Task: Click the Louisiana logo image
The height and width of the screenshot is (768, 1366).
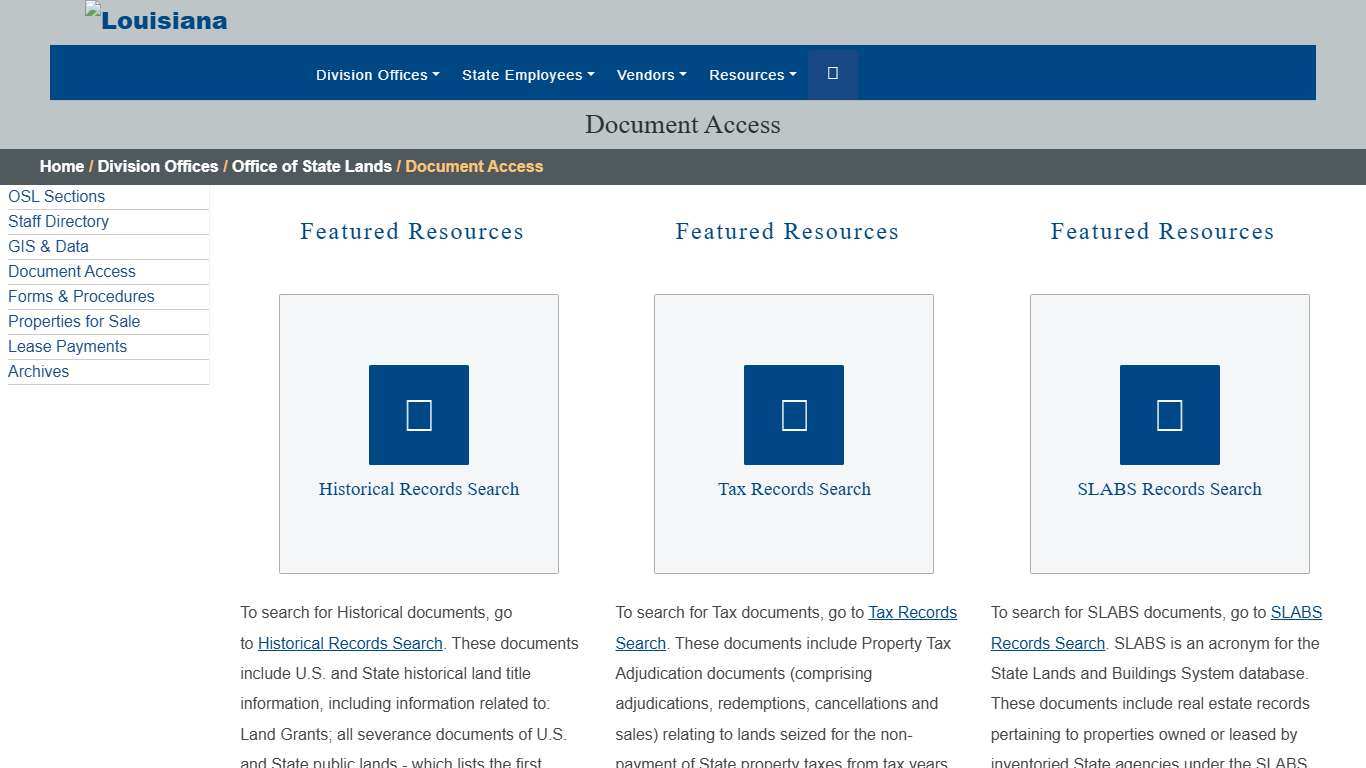Action: tap(155, 18)
